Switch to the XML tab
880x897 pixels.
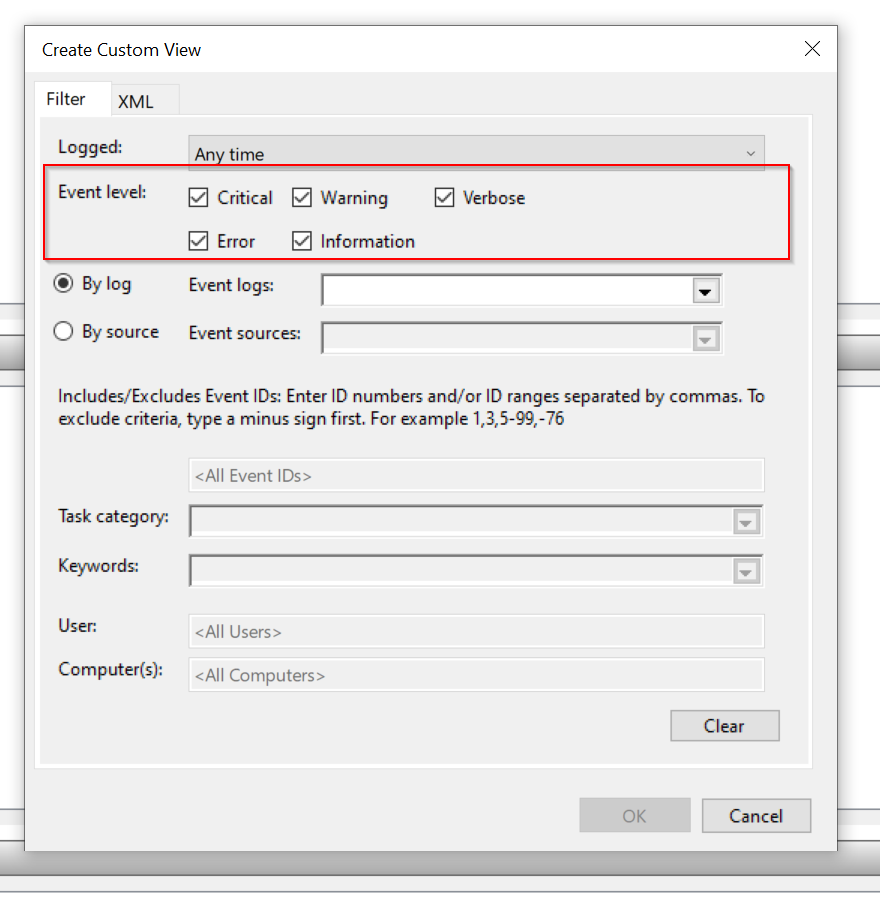tap(145, 101)
